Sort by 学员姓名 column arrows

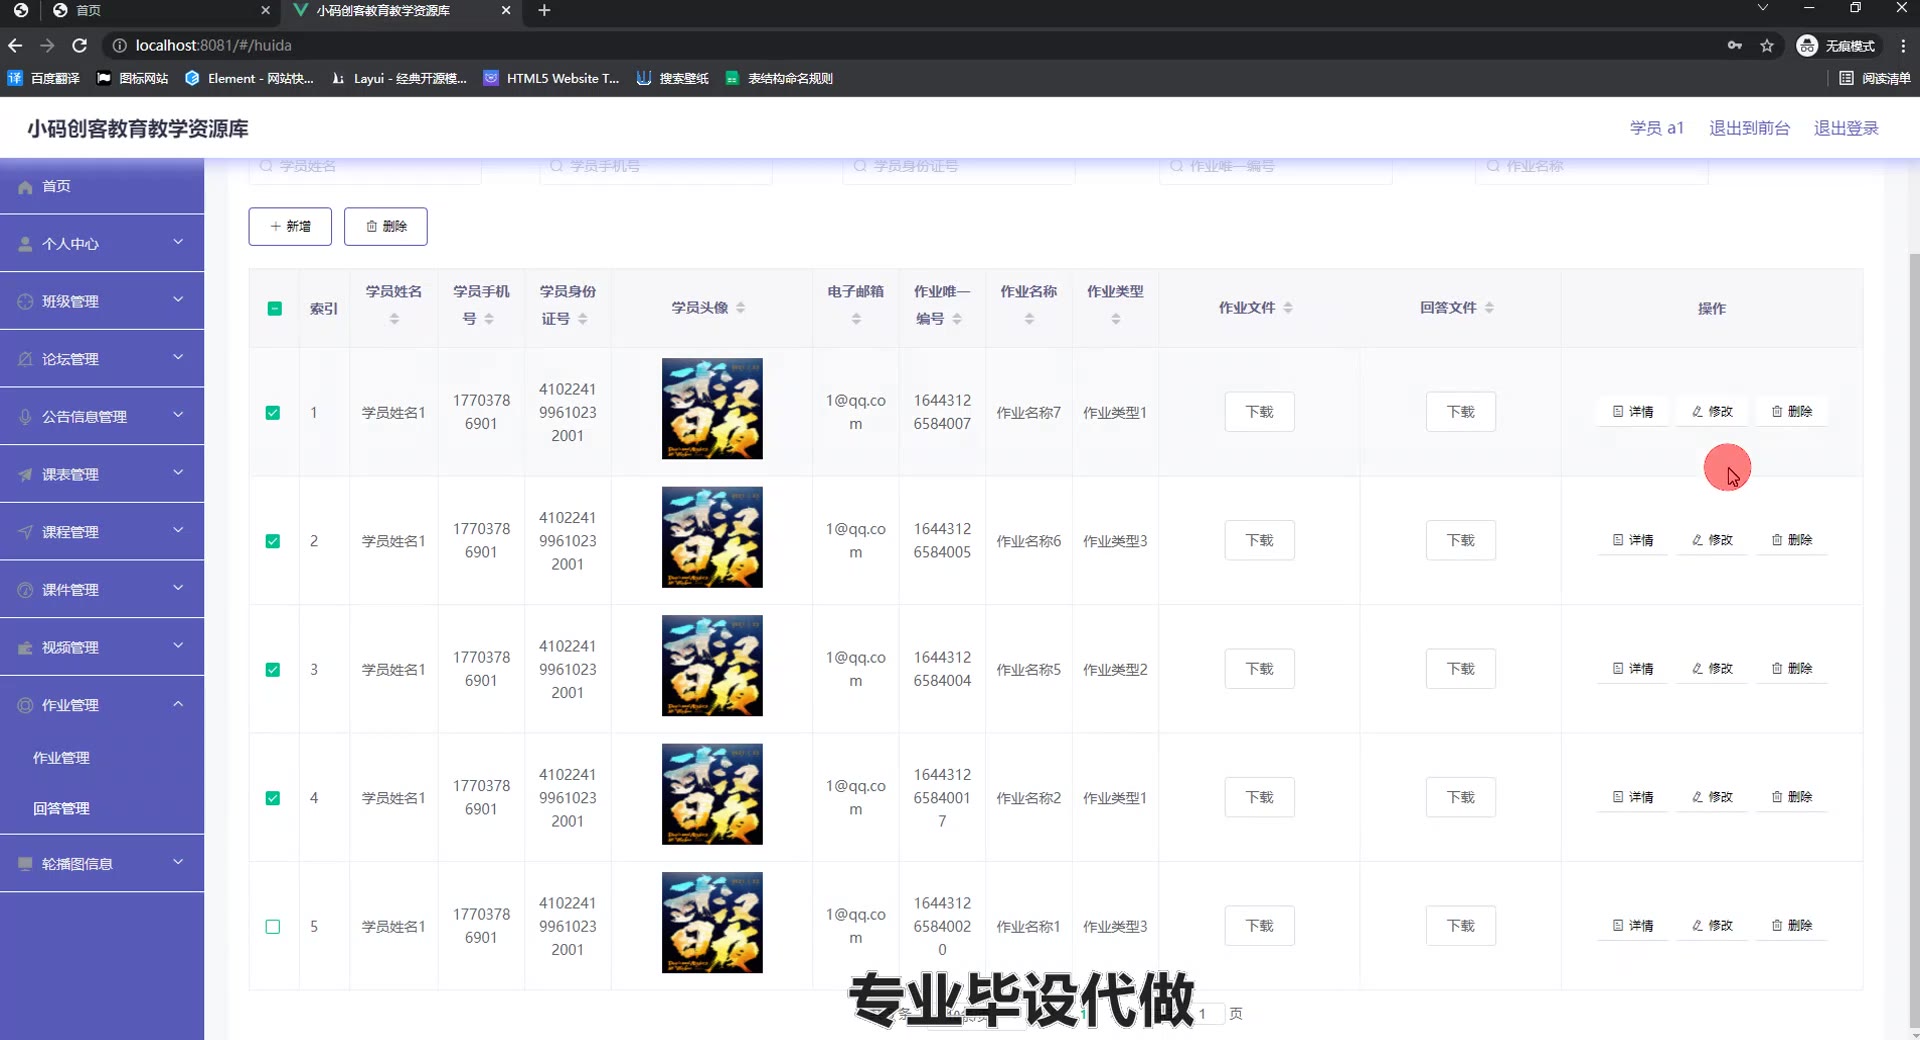pos(394,319)
